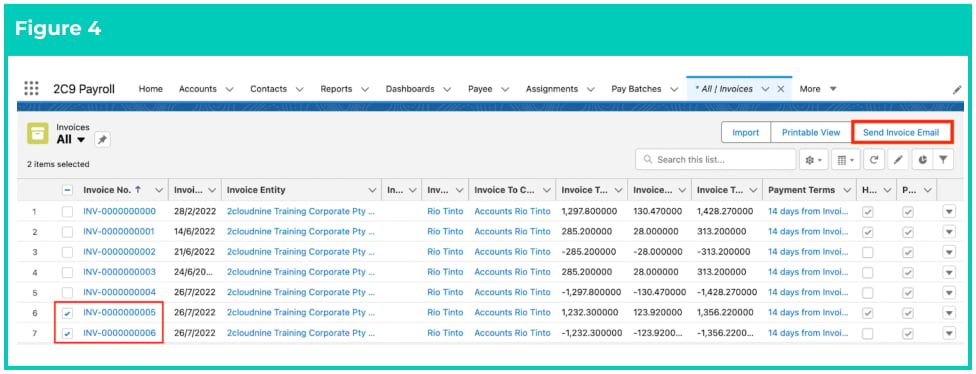Expand the Payee tab chevron

click(x=505, y=89)
